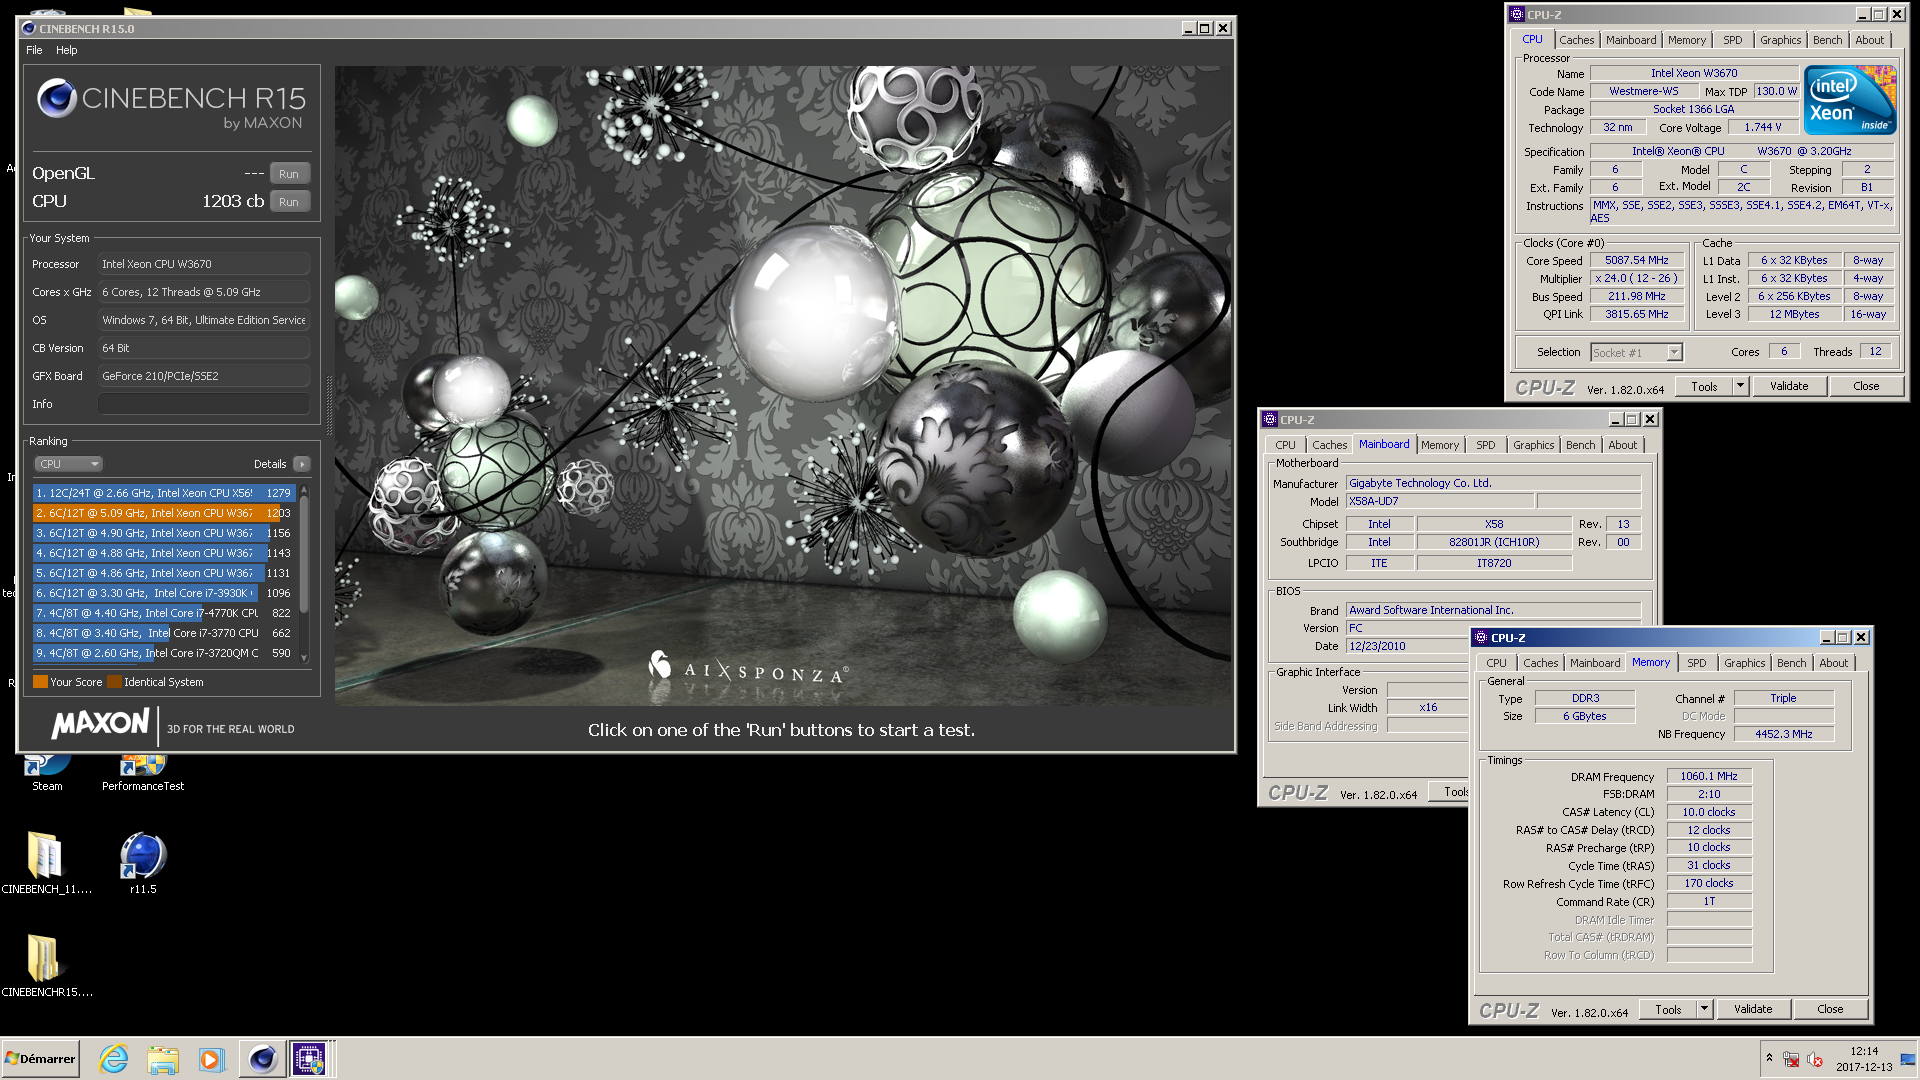Select ranking row 7, Core i7-4770K
1920x1080 pixels.
[163, 613]
